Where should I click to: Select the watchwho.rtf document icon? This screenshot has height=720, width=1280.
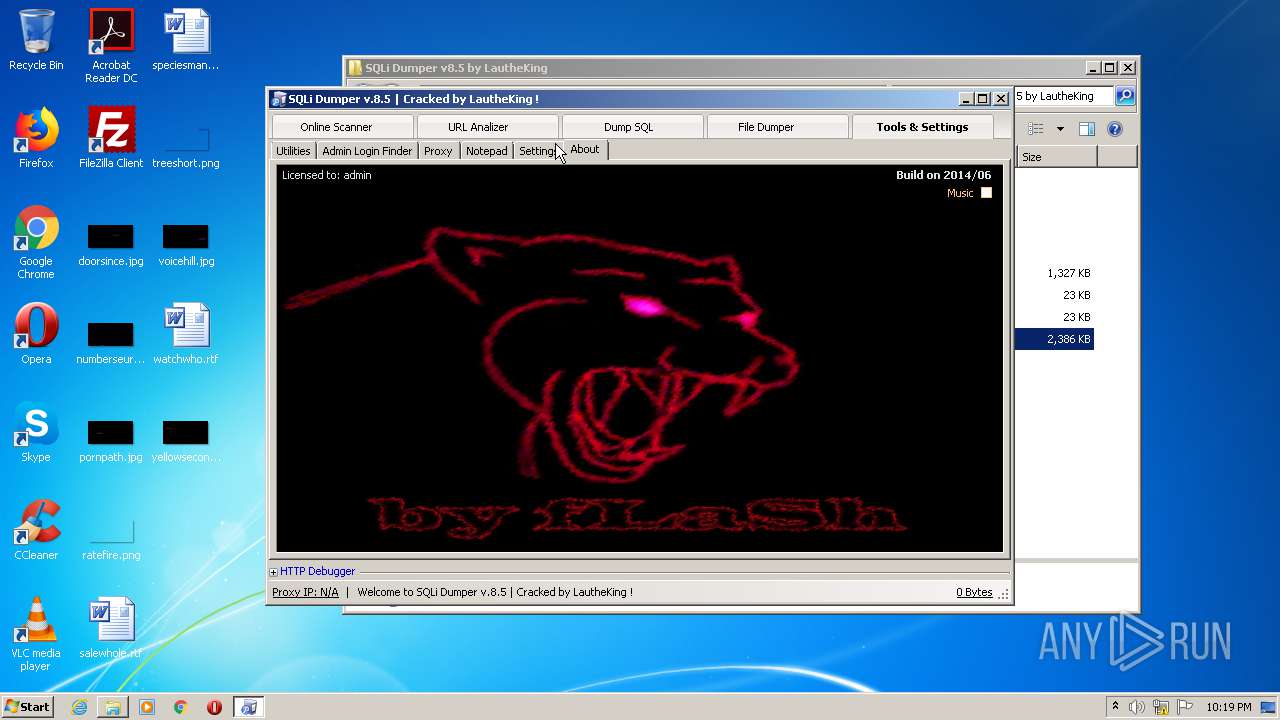186,335
